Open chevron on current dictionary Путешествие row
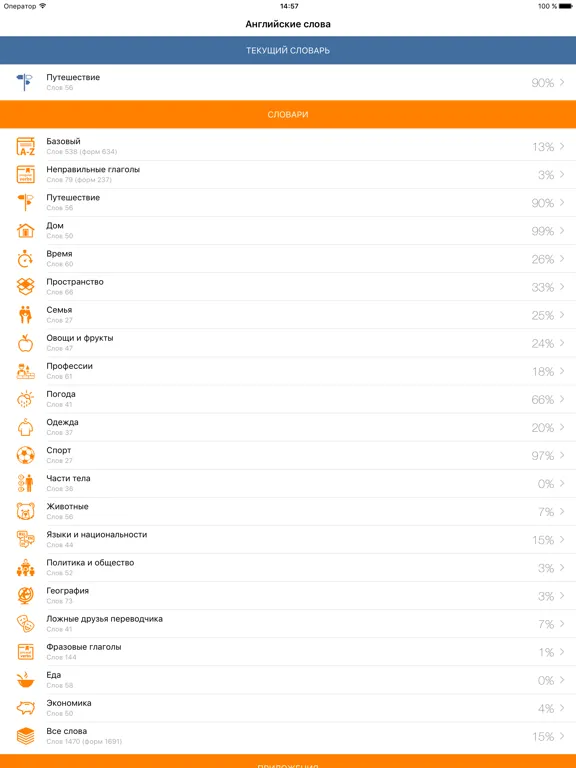The width and height of the screenshot is (576, 768). (562, 82)
